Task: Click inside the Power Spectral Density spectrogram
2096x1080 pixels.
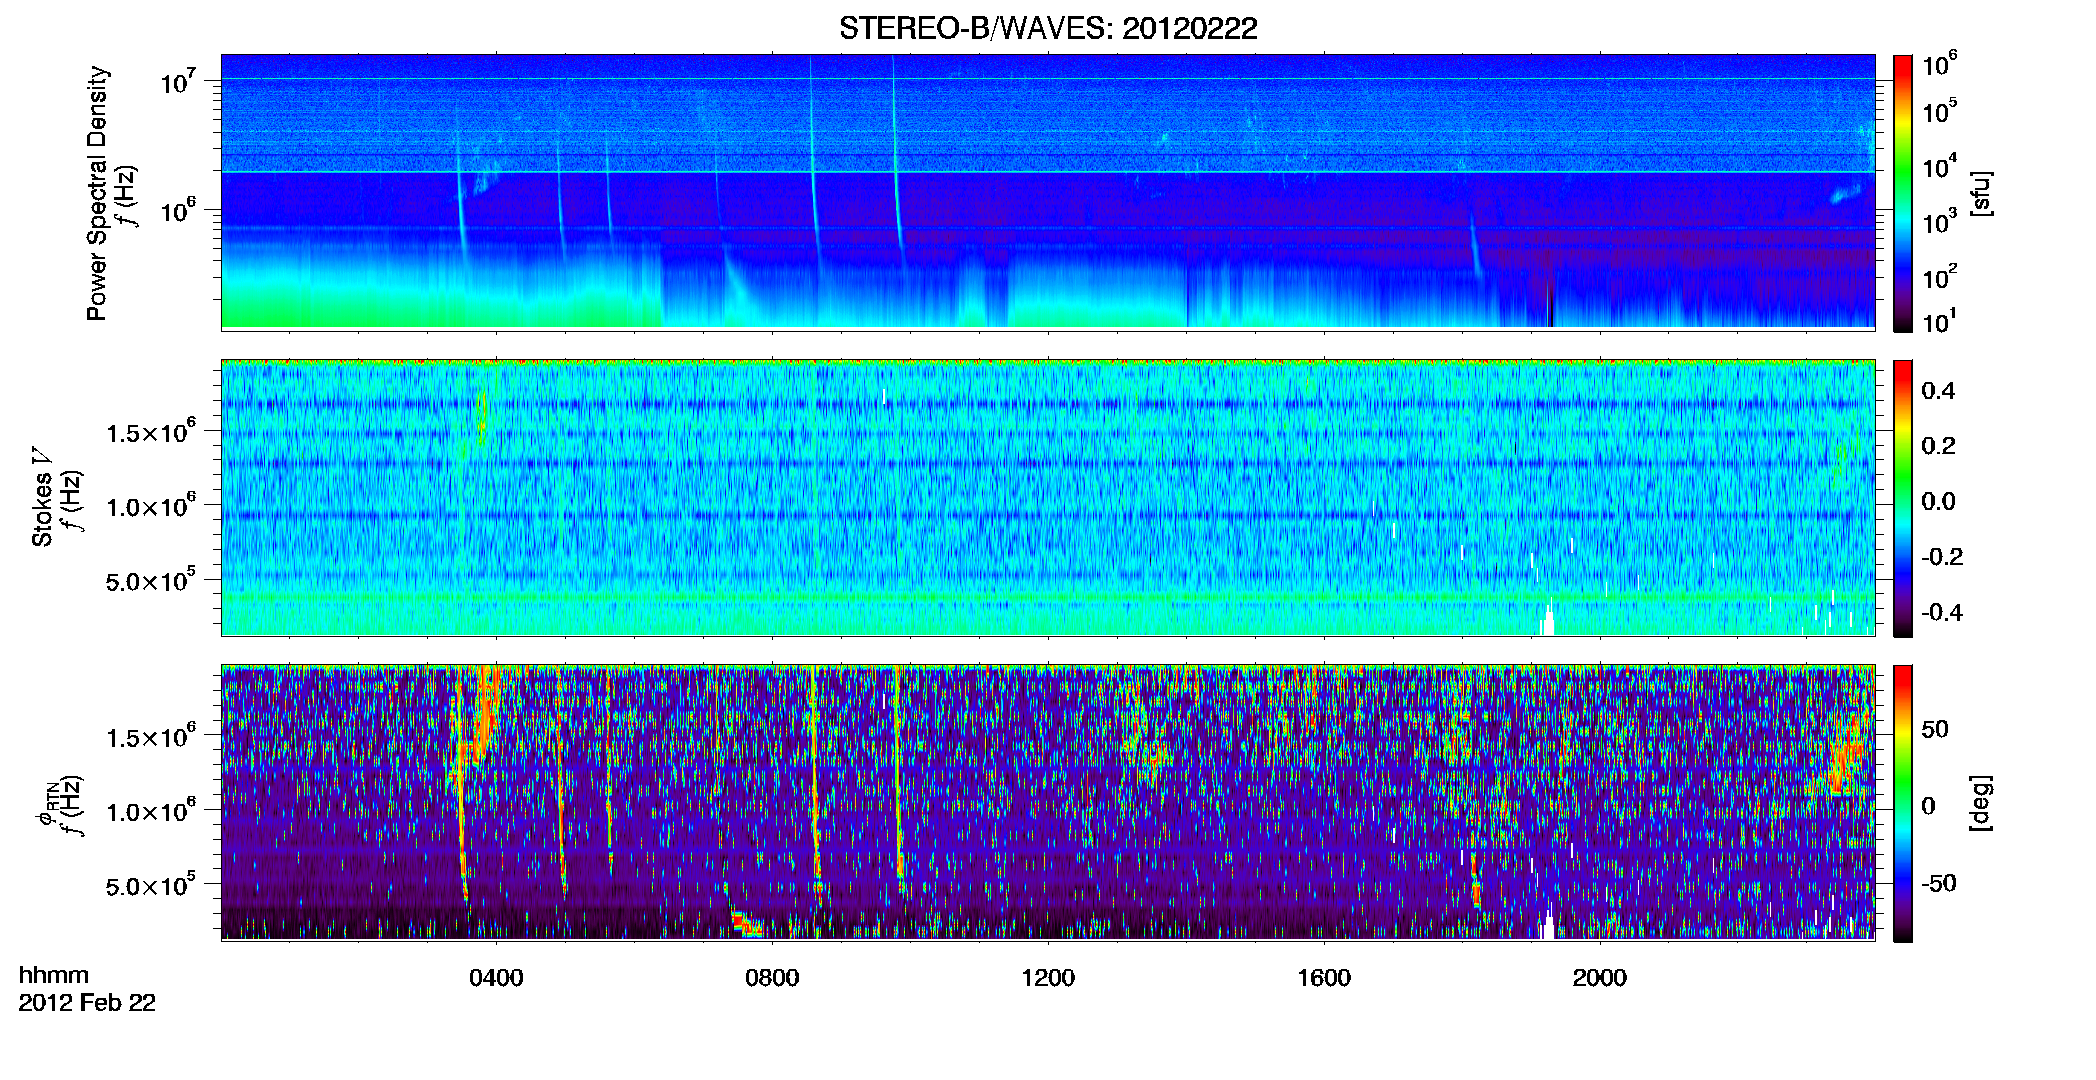Action: click(1048, 191)
